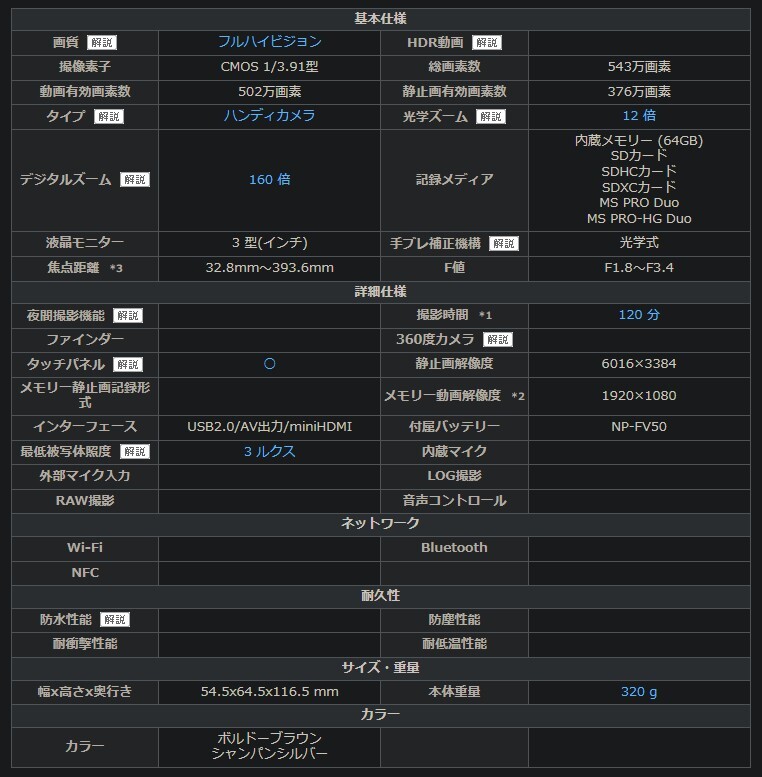Click the Wi-Fi label
762x777 pixels.
coord(85,548)
